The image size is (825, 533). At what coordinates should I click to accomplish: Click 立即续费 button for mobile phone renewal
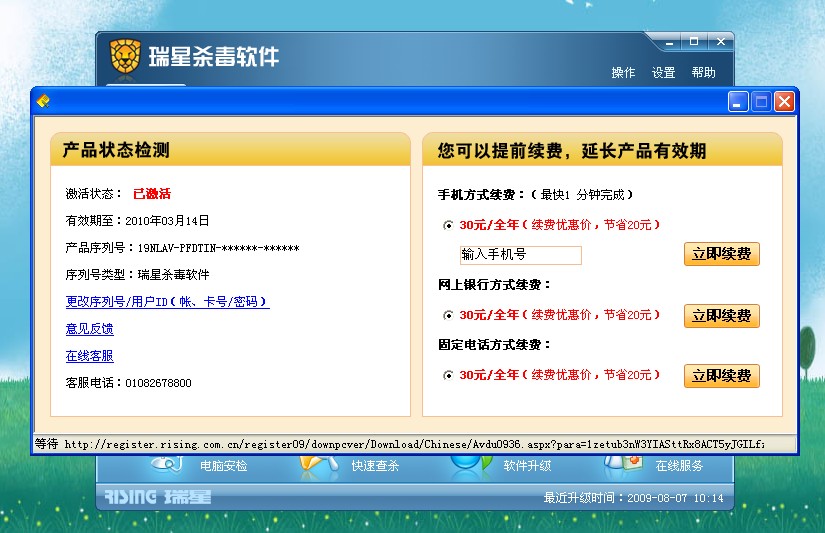(x=721, y=254)
